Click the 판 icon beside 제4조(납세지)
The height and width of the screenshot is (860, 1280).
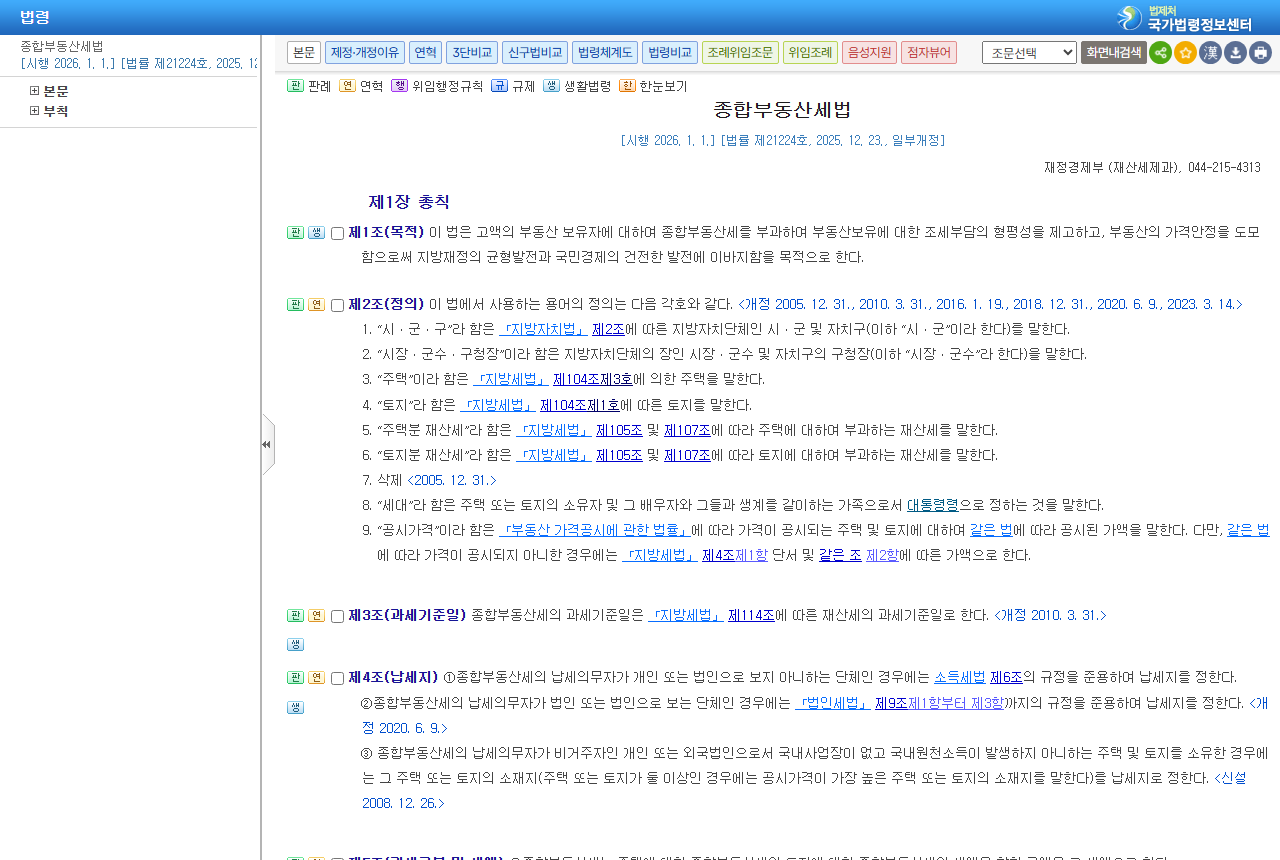pos(295,678)
